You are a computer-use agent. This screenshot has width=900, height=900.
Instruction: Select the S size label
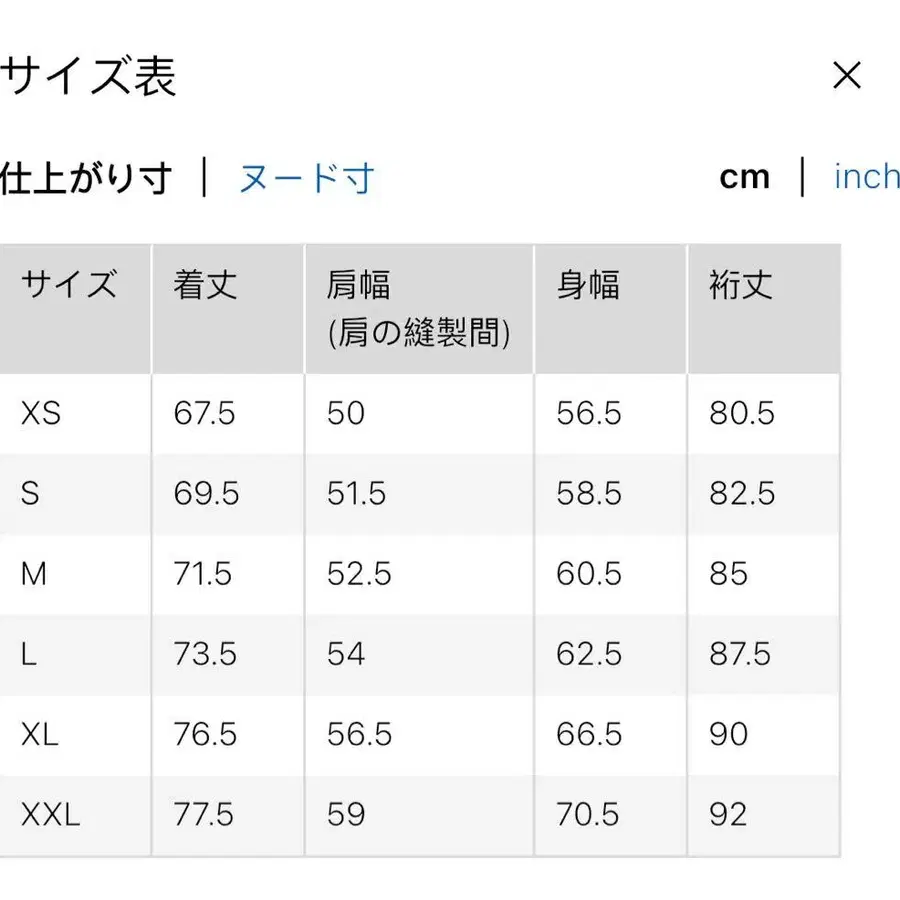pos(28,494)
